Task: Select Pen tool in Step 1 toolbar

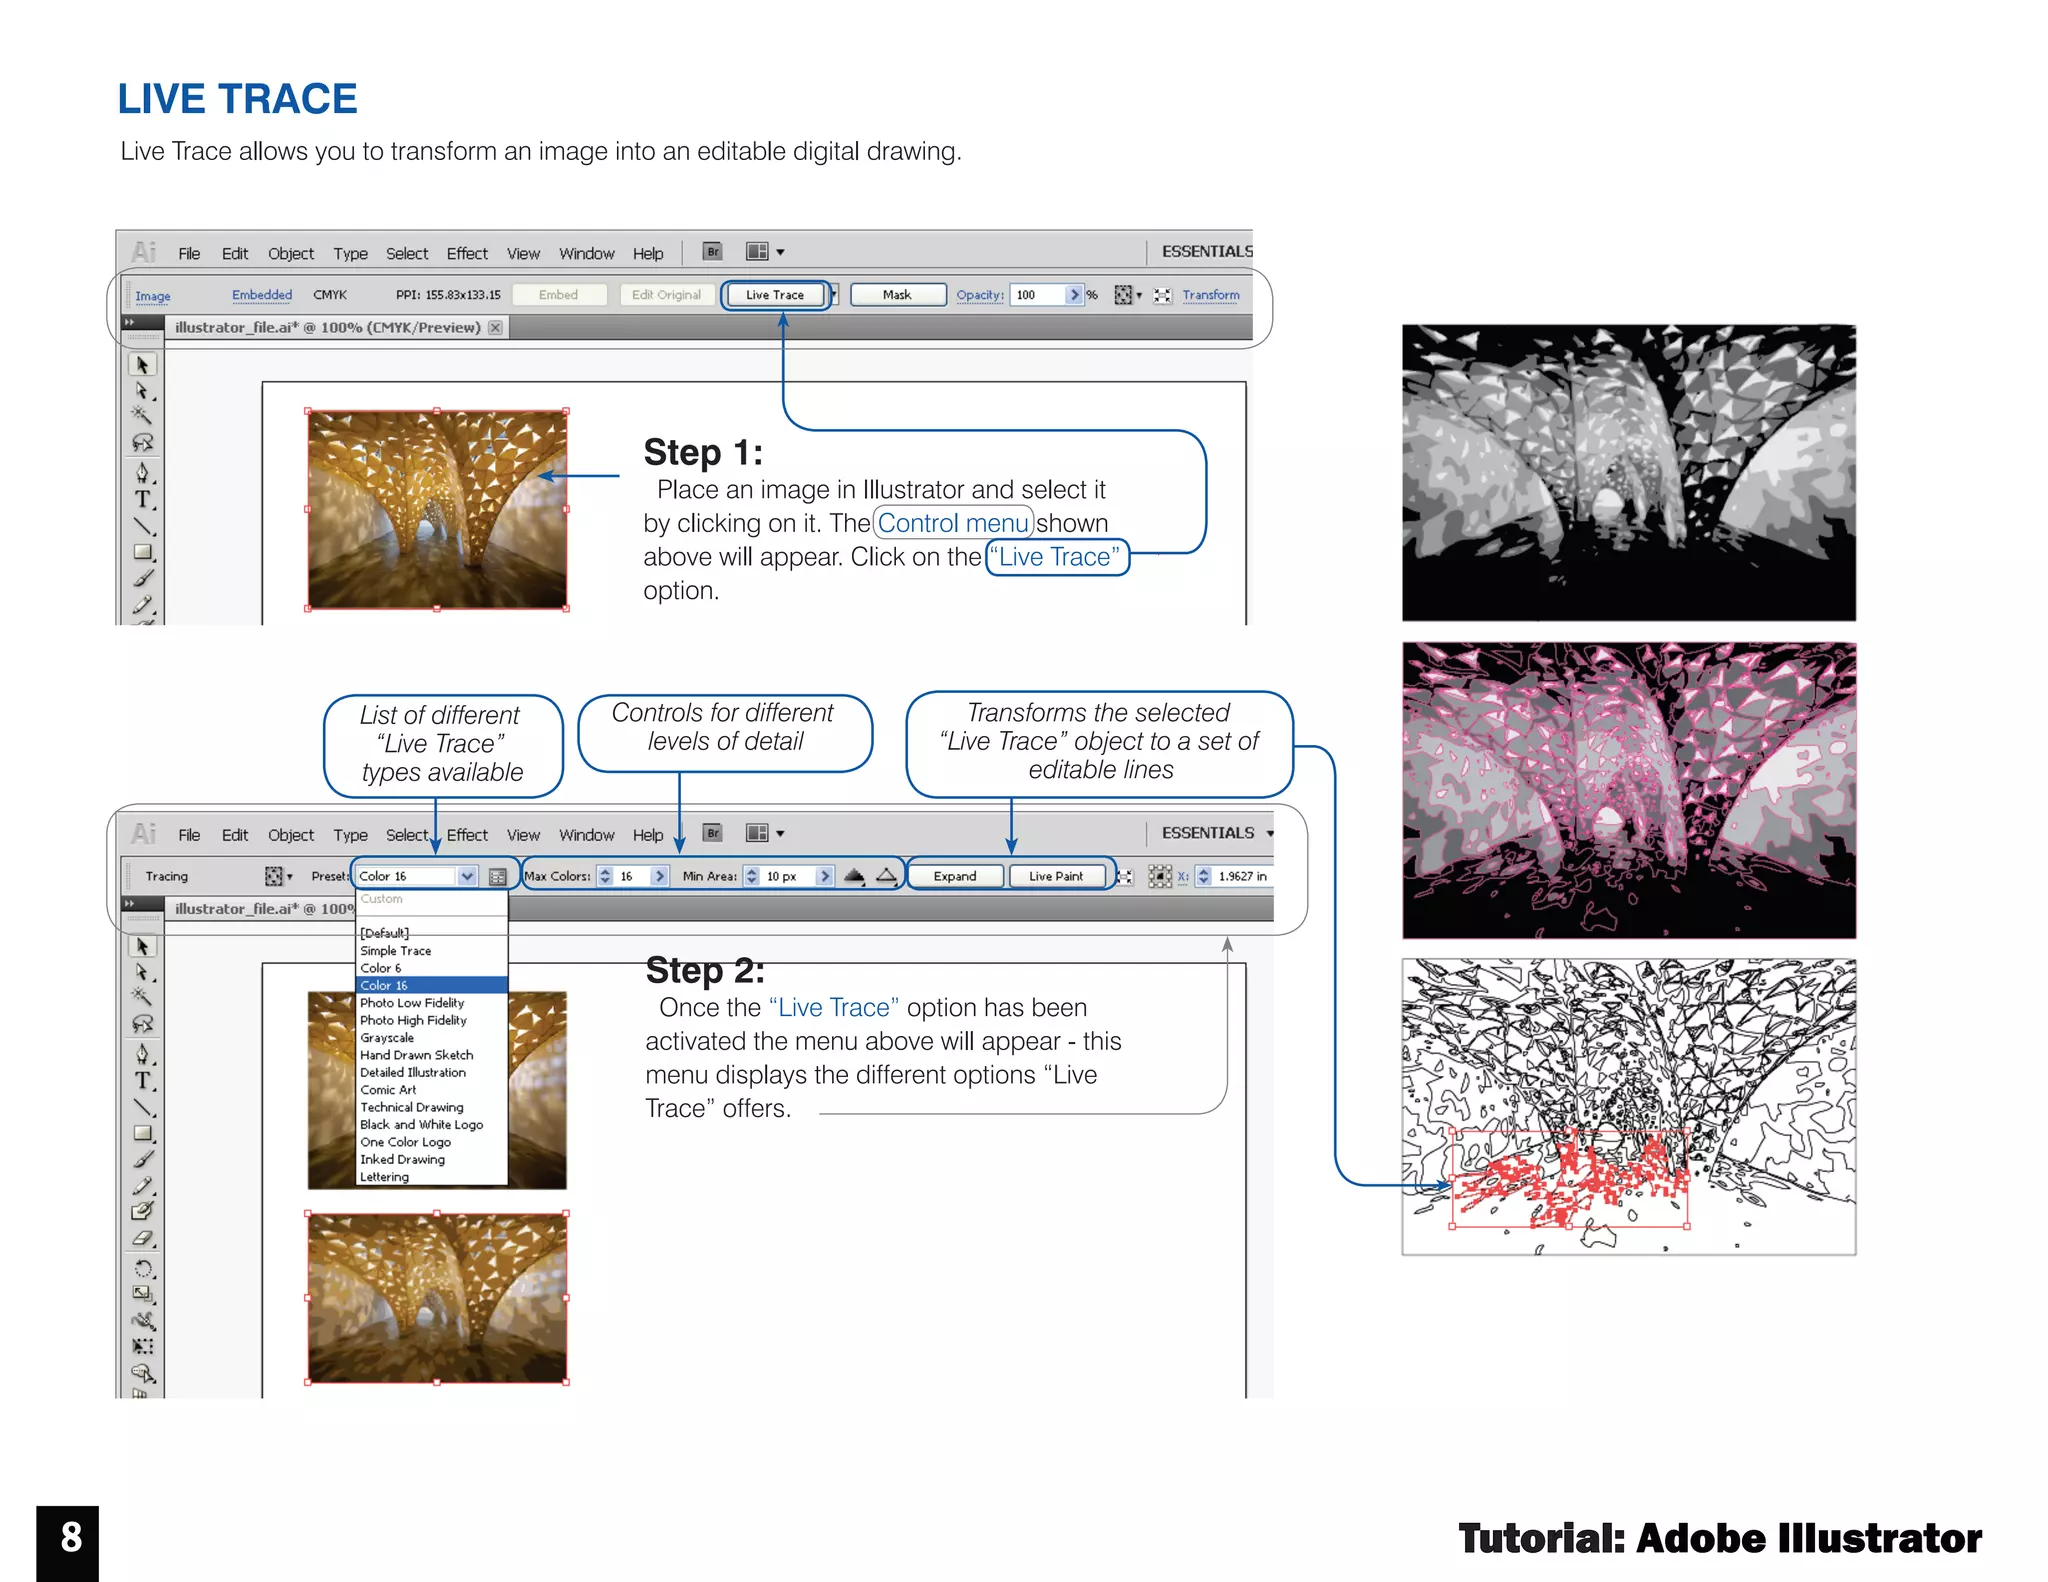Action: coord(143,472)
